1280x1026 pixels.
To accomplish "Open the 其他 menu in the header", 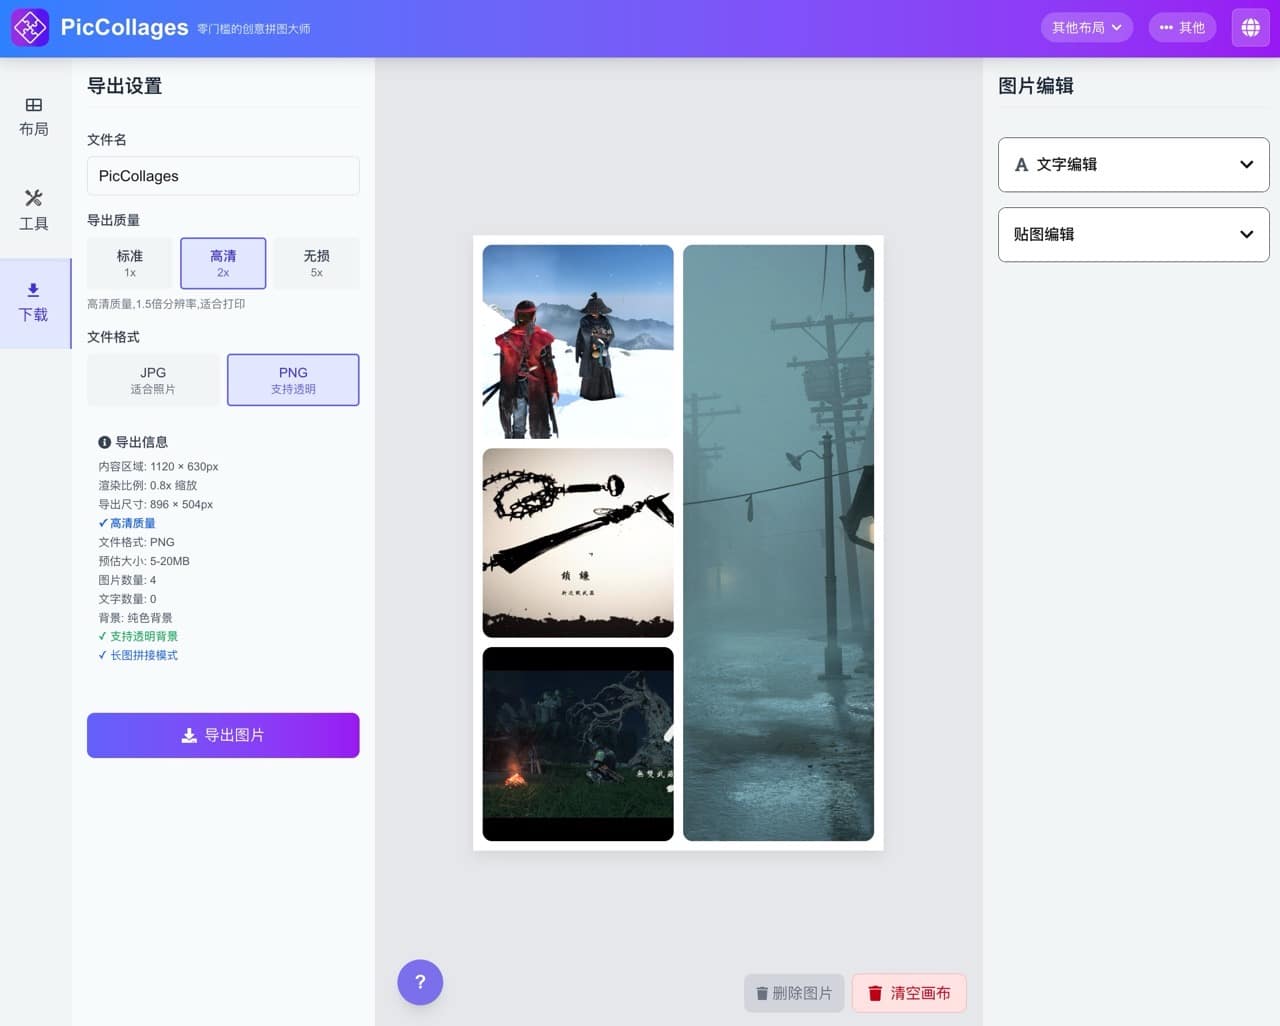I will click(1182, 27).
